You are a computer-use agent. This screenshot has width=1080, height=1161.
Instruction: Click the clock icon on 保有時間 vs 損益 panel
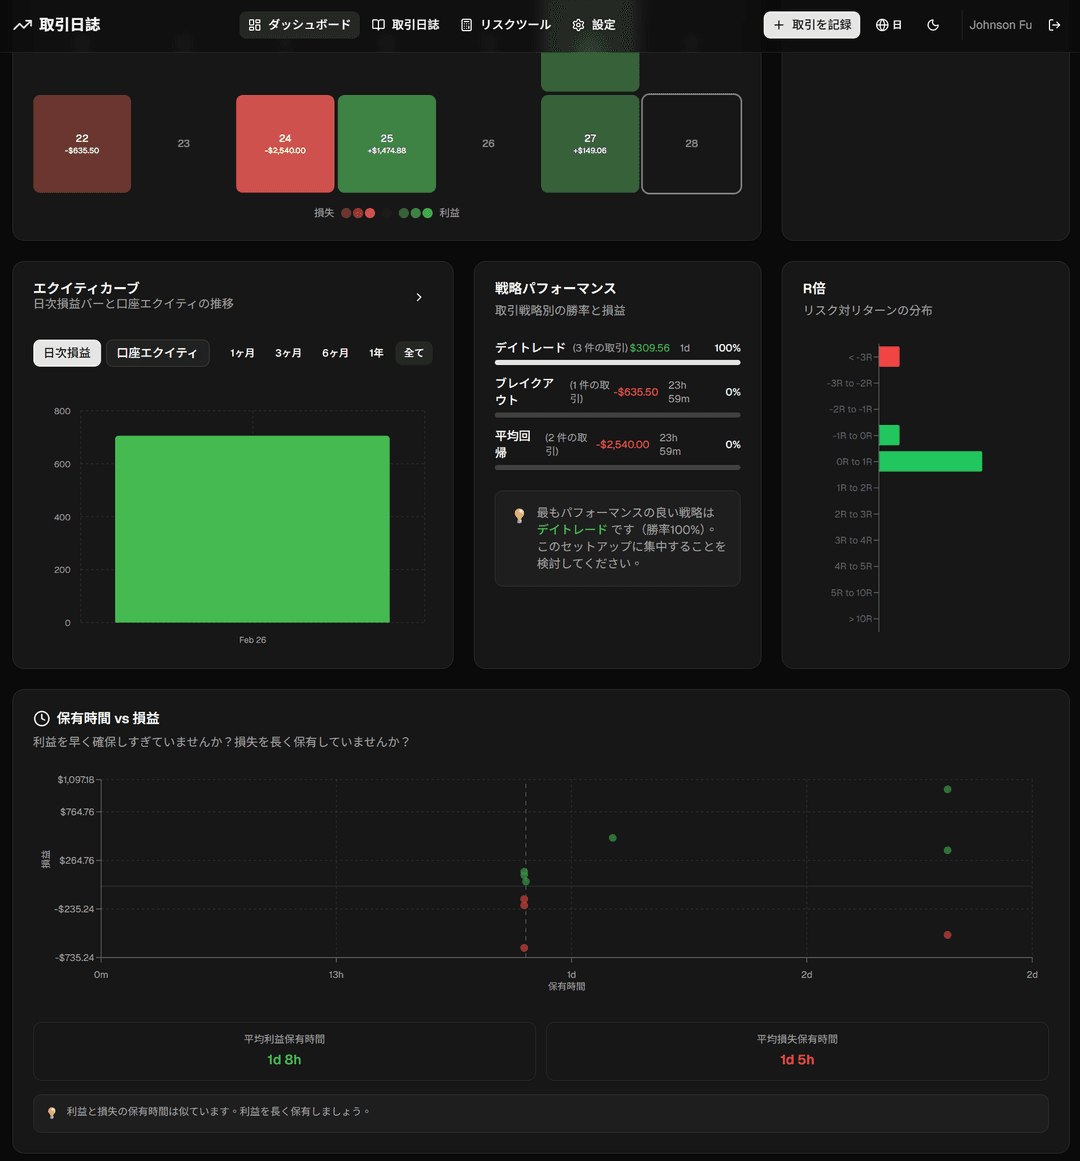[40, 717]
